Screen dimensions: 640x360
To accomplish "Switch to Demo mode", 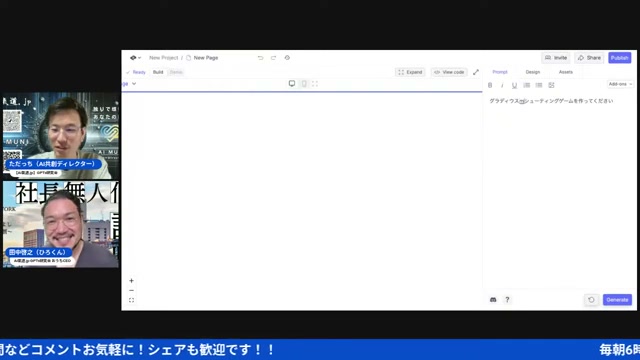I will click(176, 72).
